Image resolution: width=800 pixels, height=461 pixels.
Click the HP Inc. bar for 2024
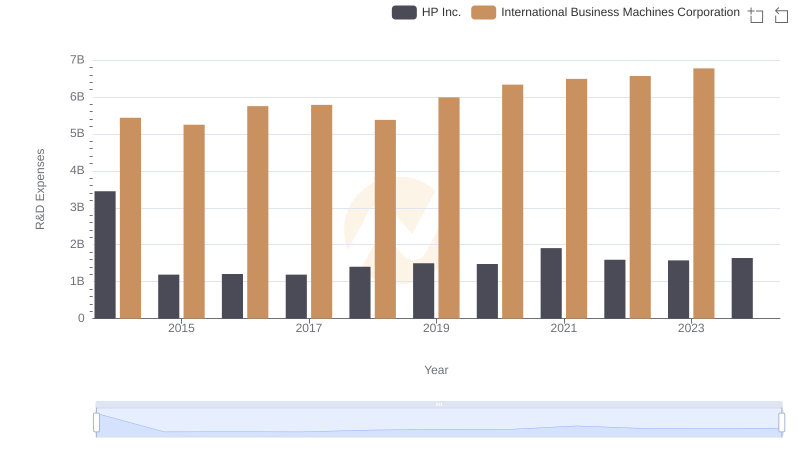742,288
